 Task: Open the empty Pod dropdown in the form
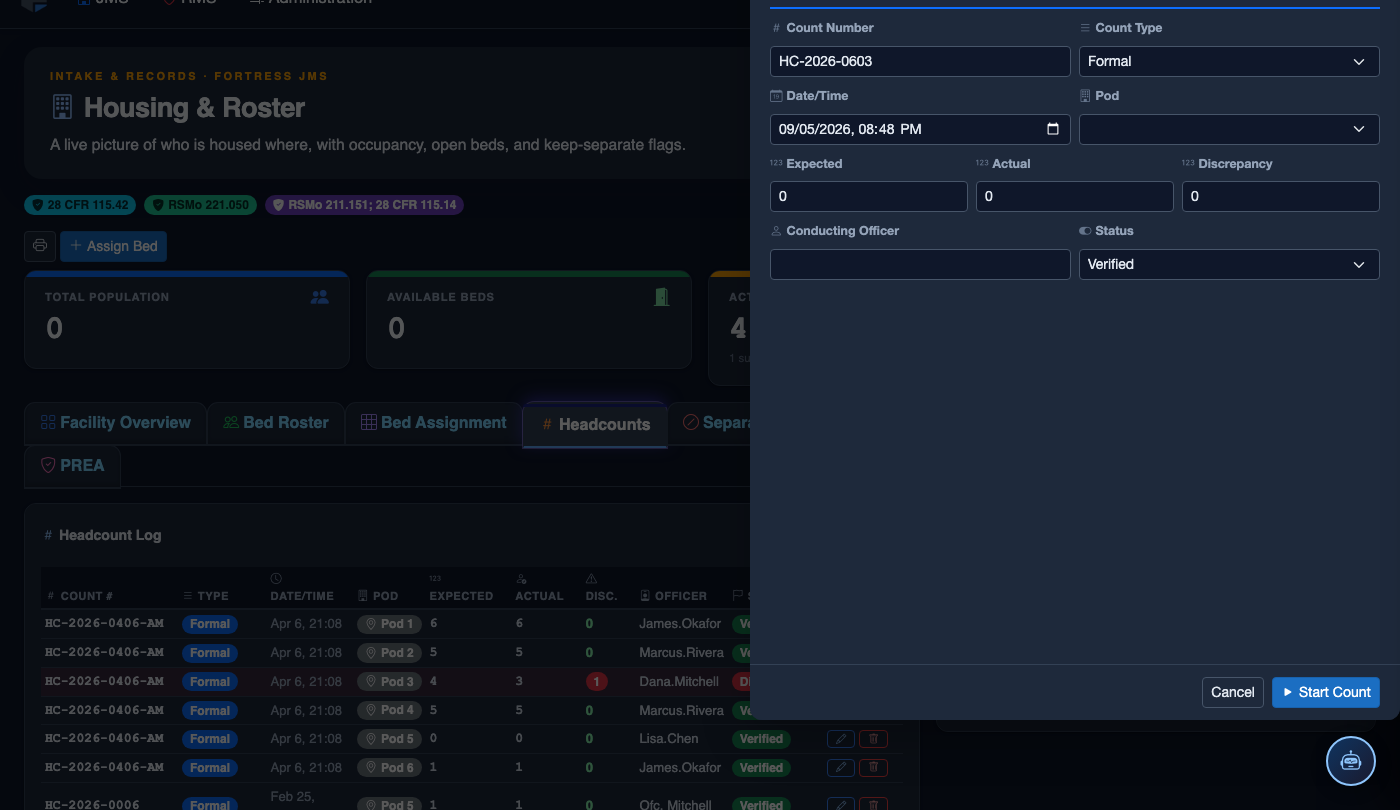pos(1229,129)
